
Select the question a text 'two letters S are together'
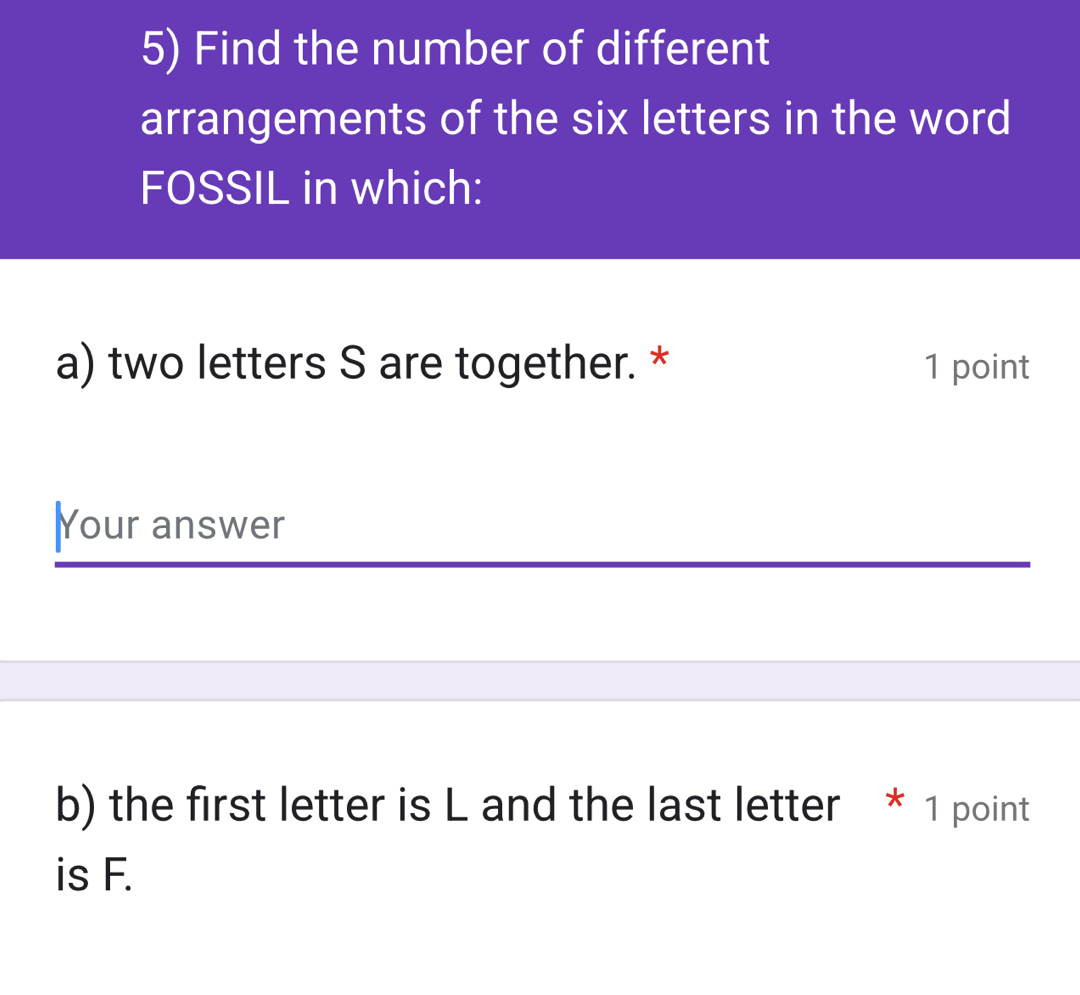tap(372, 364)
